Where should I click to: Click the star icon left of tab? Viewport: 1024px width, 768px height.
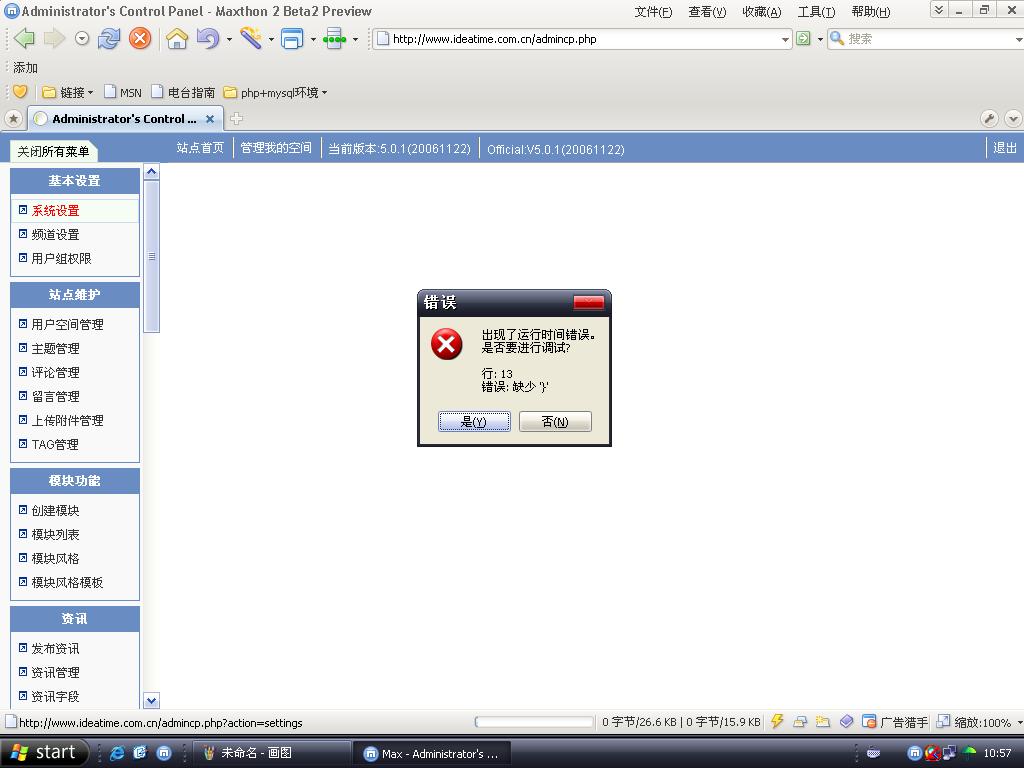[x=13, y=119]
